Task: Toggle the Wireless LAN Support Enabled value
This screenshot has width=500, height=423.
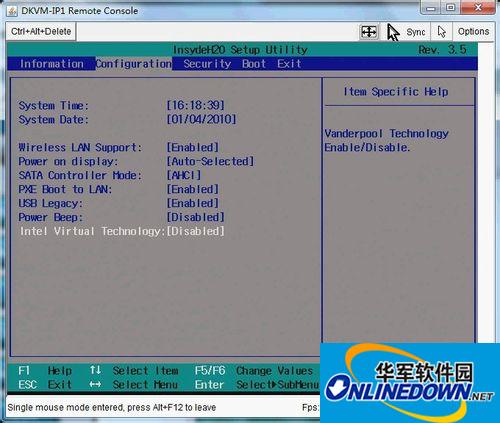Action: point(192,147)
